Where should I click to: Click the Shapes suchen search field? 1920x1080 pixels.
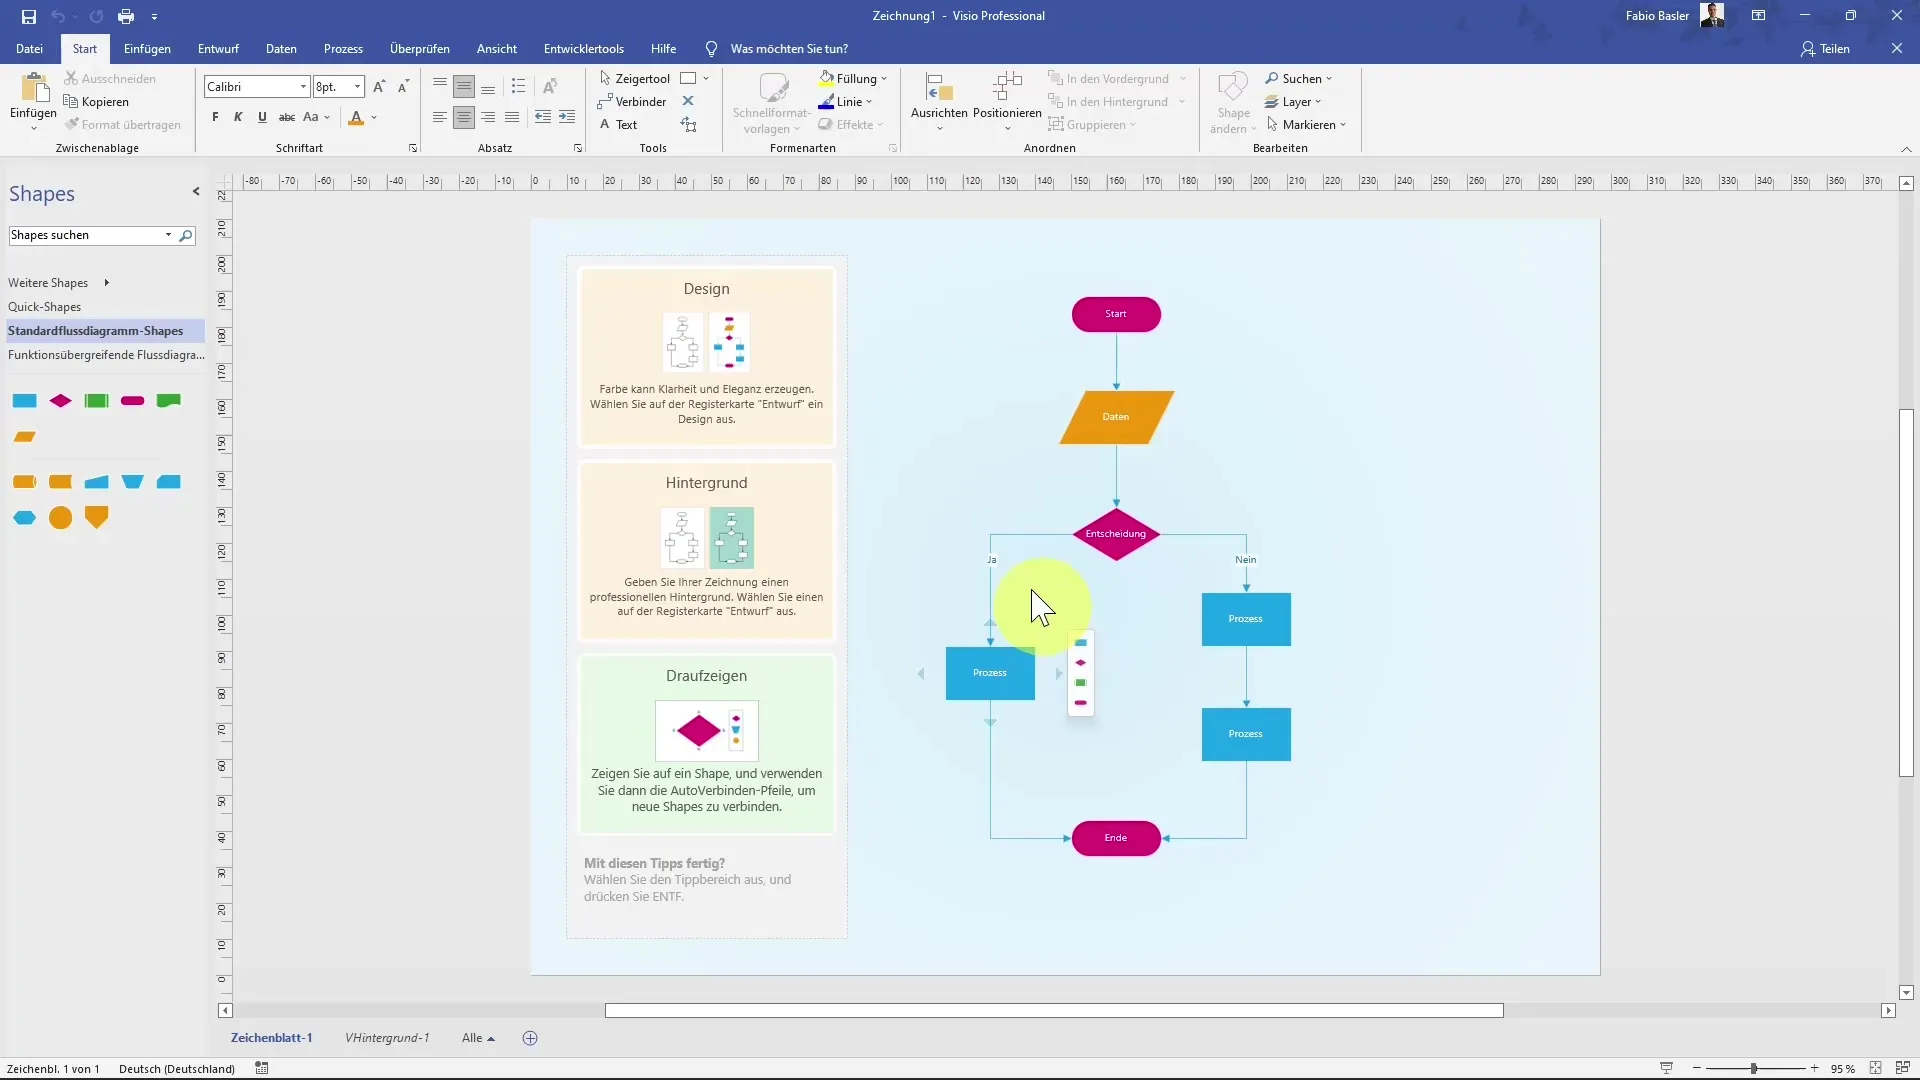pos(88,235)
